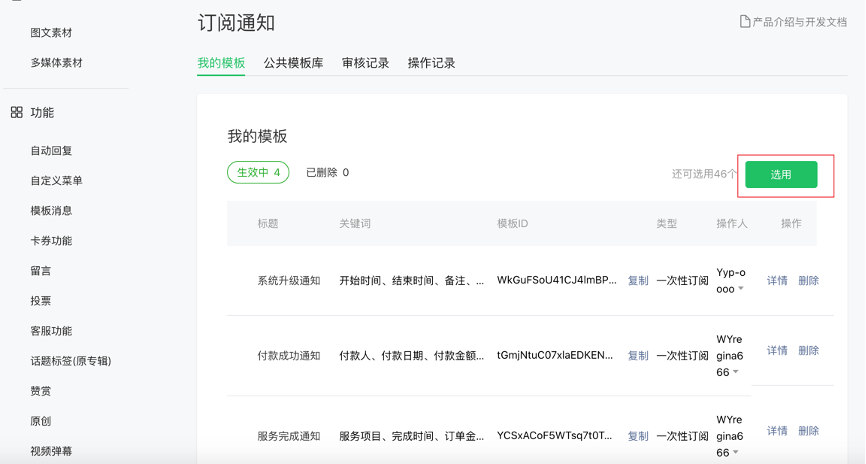Click 删除 for 付款成功通知
866x464 pixels.
[x=809, y=350]
